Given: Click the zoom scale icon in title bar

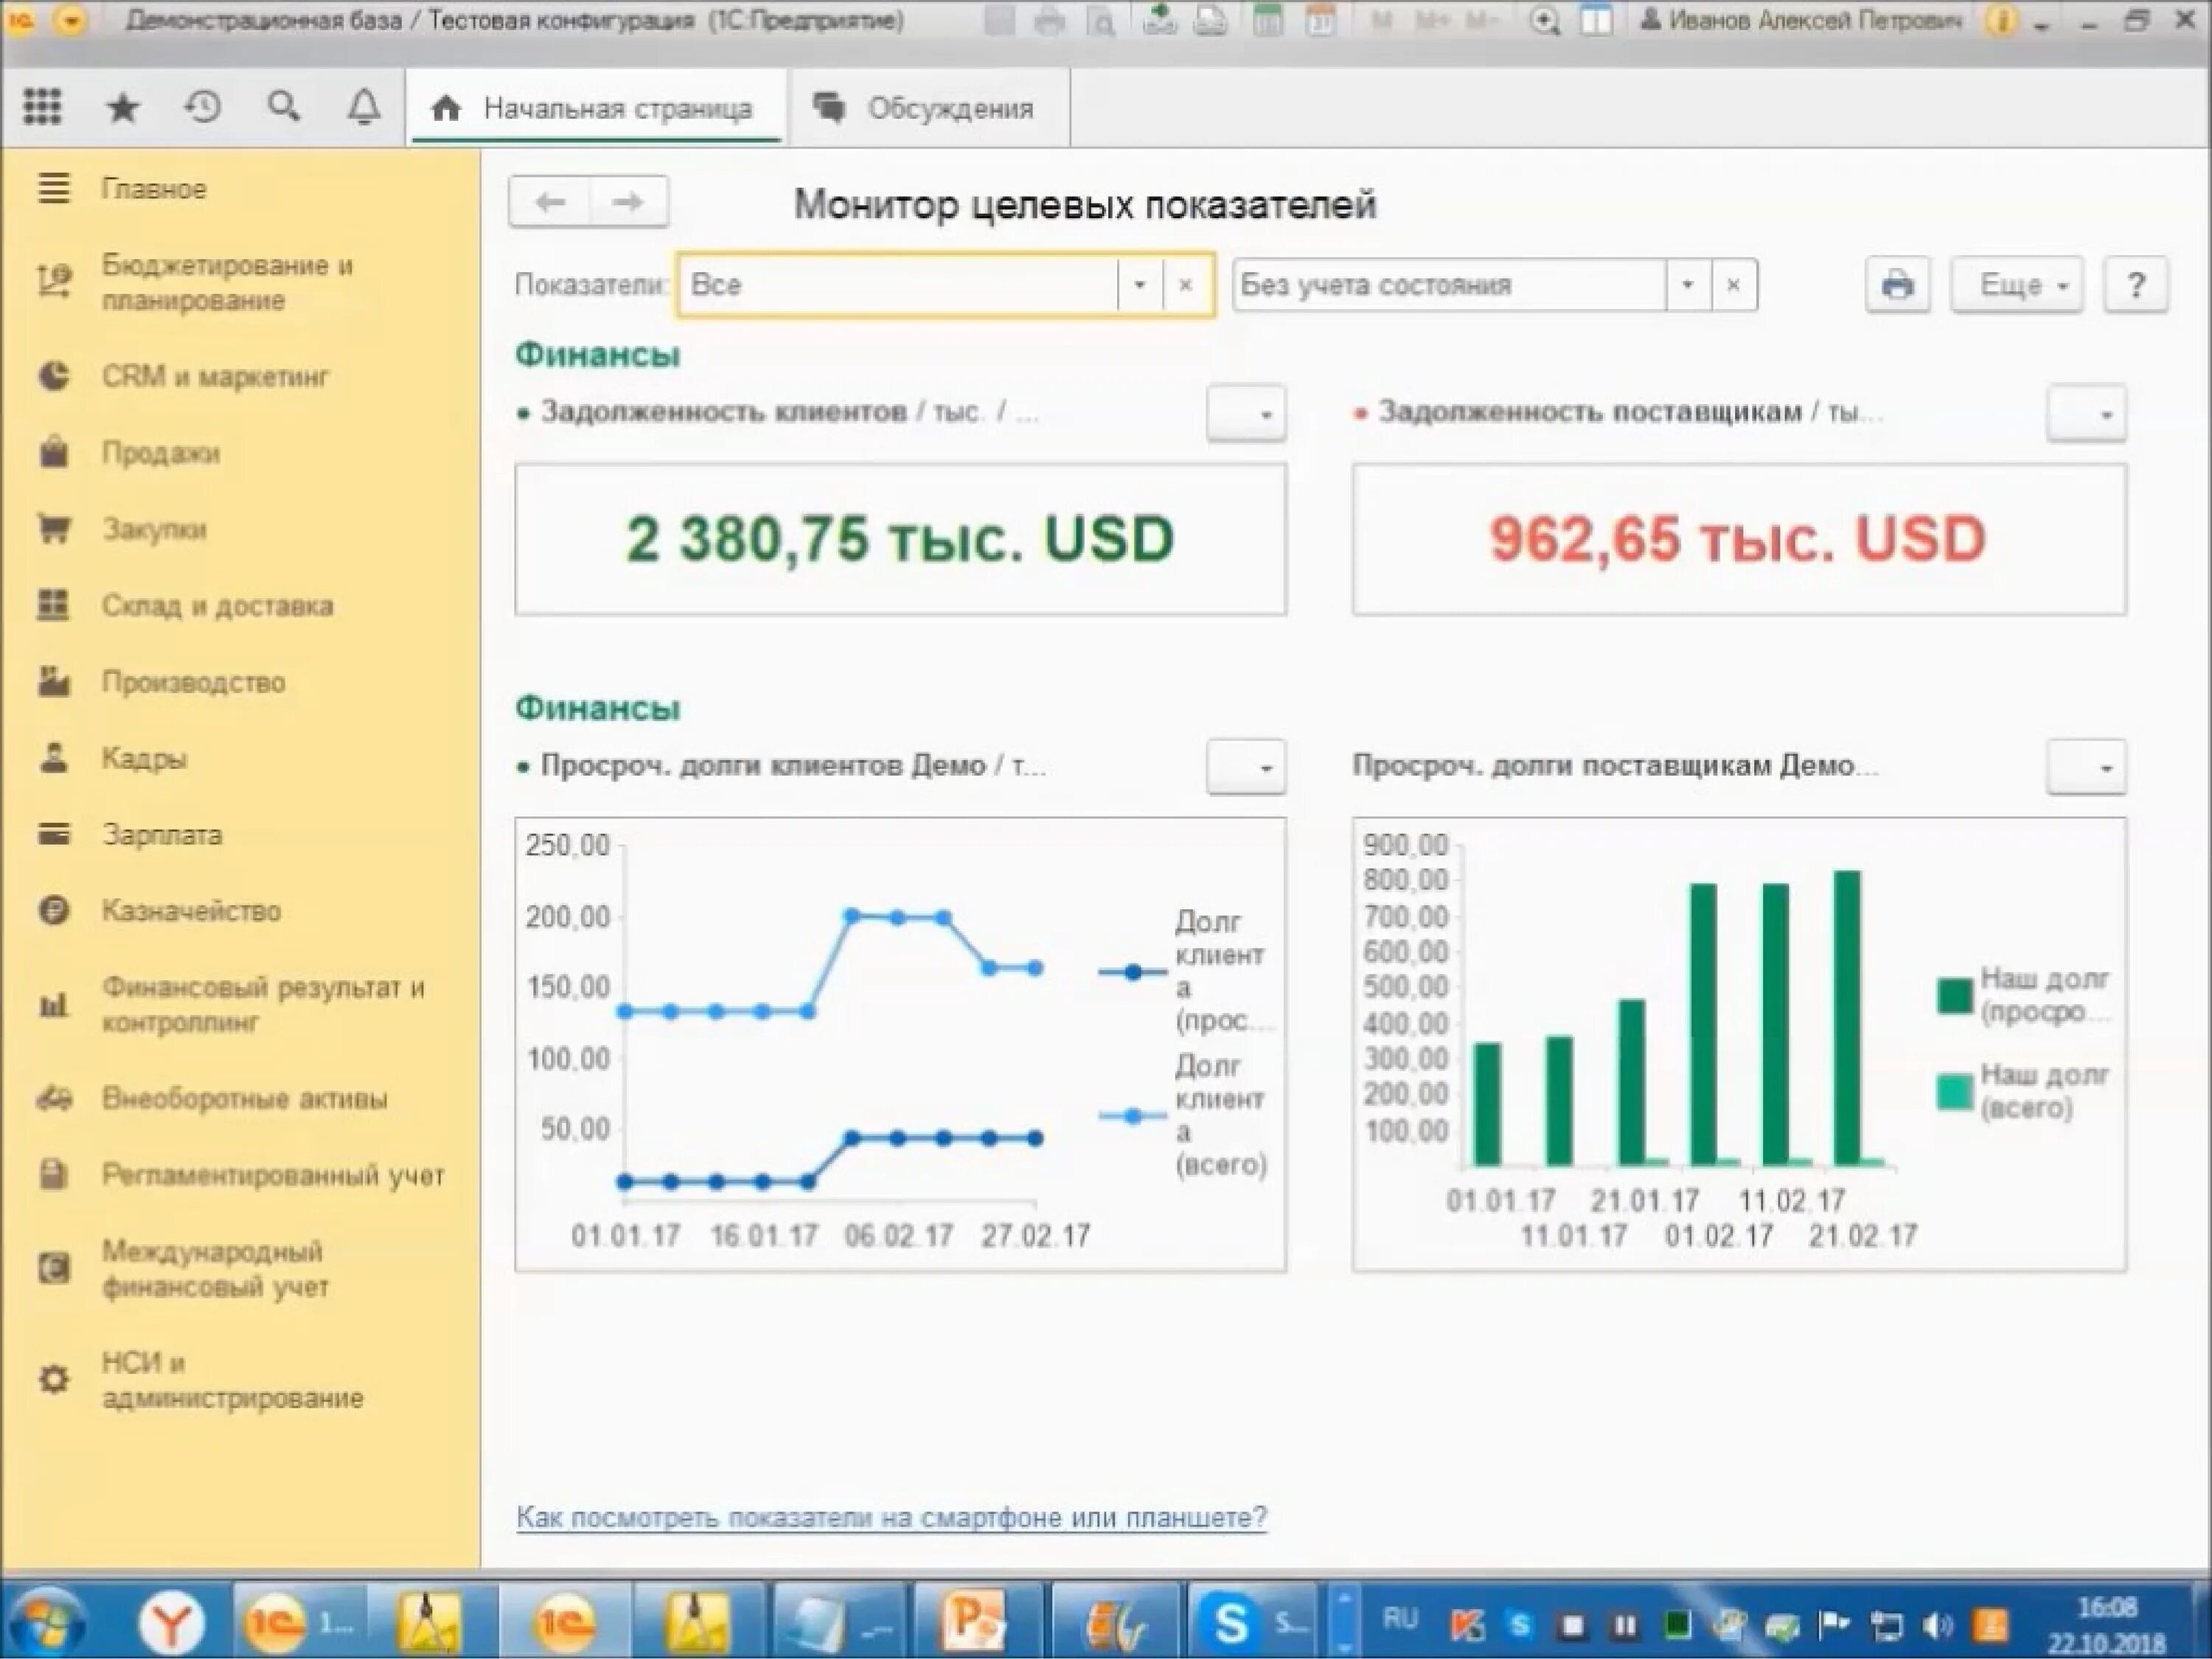Looking at the screenshot, I should pos(1544,21).
